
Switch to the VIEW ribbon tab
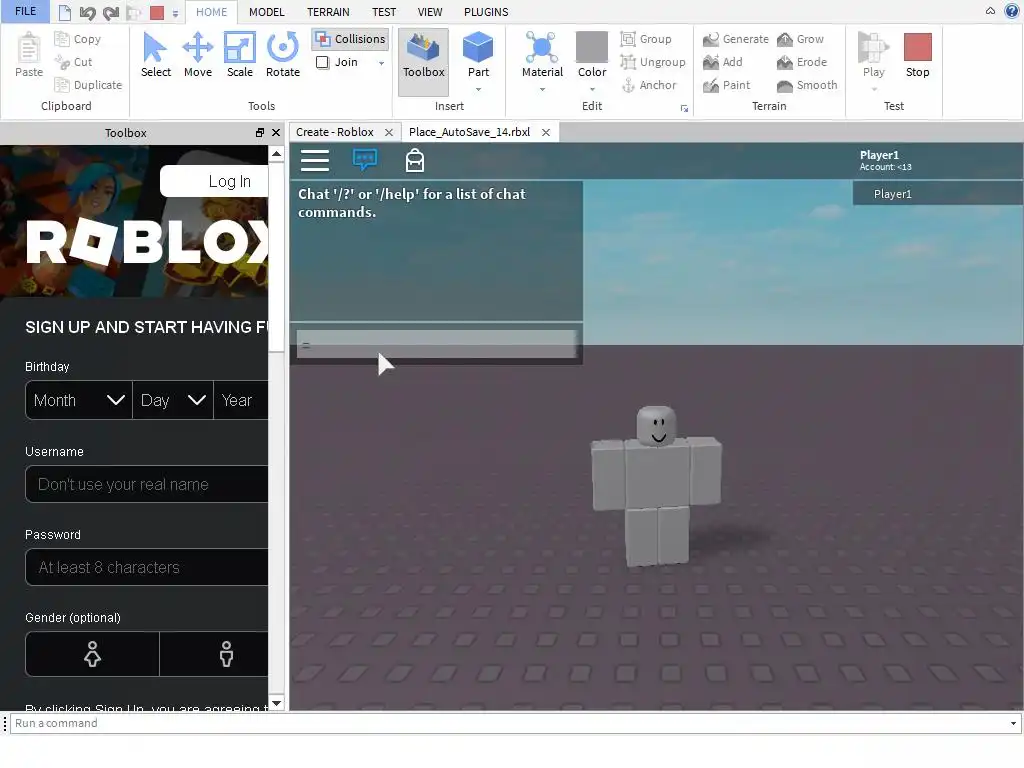[x=430, y=12]
